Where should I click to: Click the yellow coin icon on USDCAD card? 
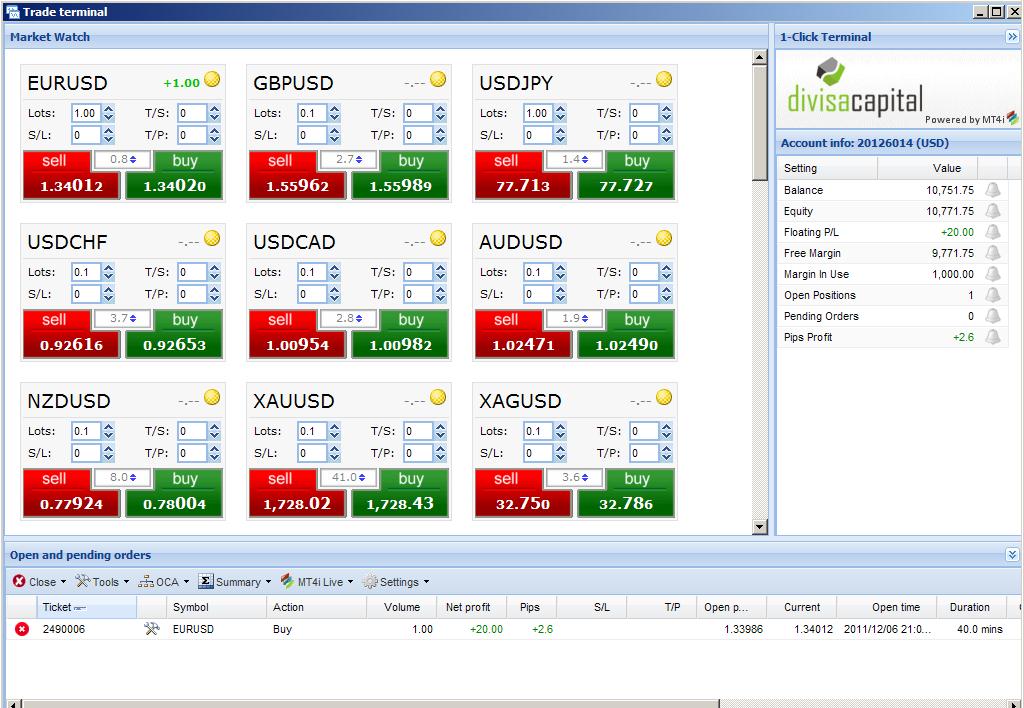click(x=438, y=238)
